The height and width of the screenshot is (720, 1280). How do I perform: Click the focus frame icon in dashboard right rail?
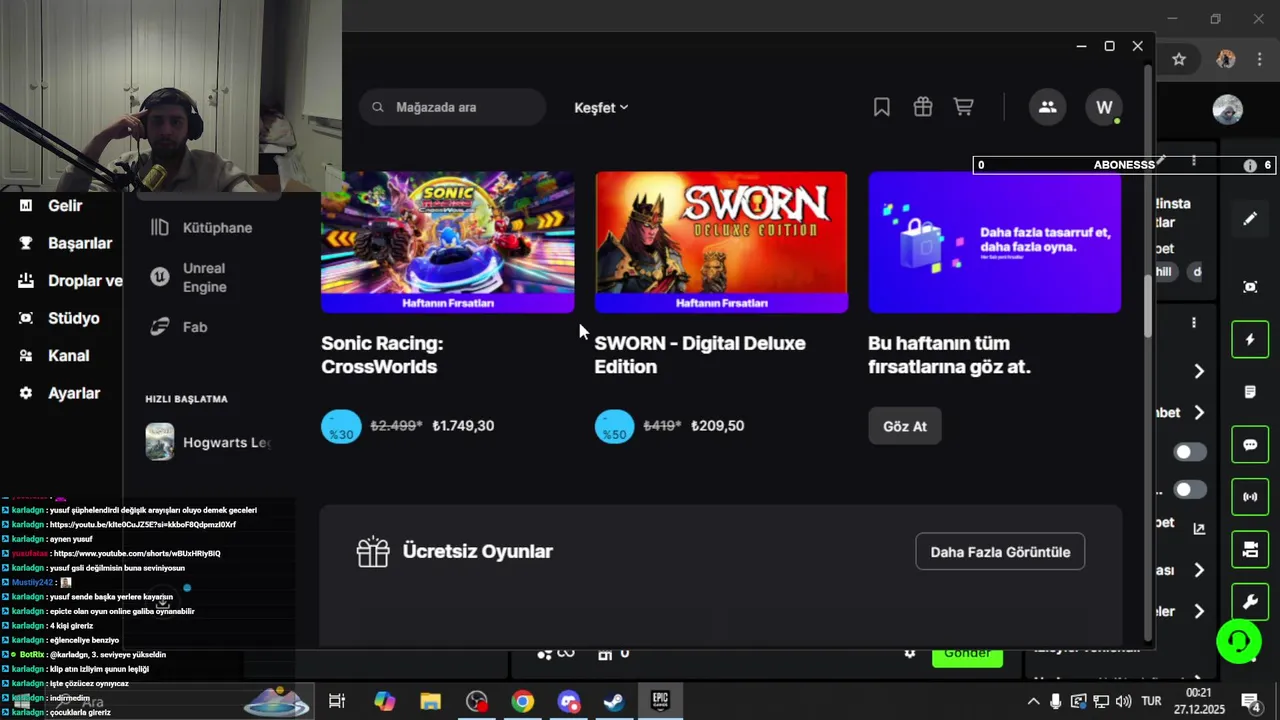[x=1250, y=287]
